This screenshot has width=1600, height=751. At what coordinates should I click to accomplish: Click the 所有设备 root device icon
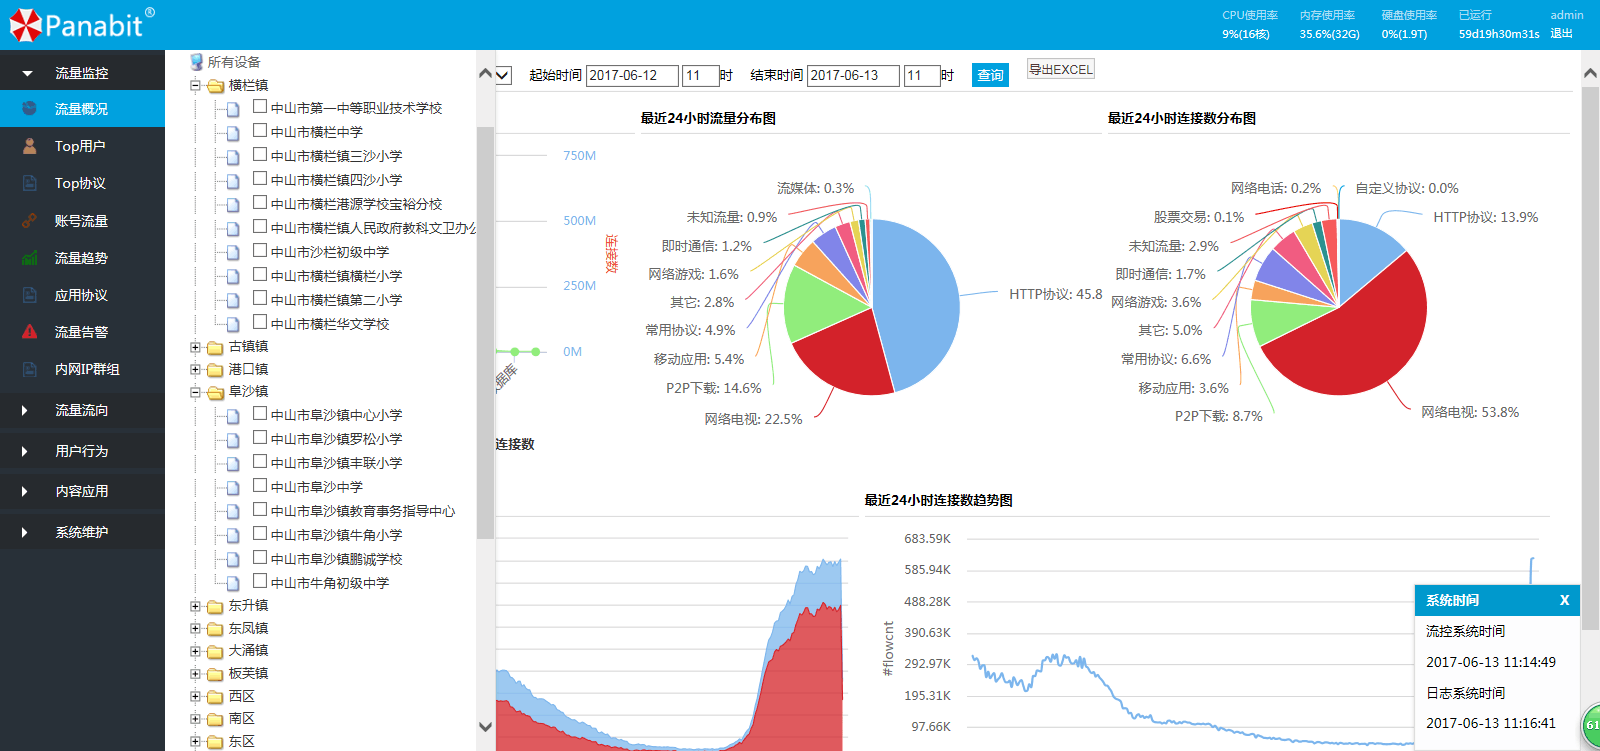pyautogui.click(x=196, y=62)
